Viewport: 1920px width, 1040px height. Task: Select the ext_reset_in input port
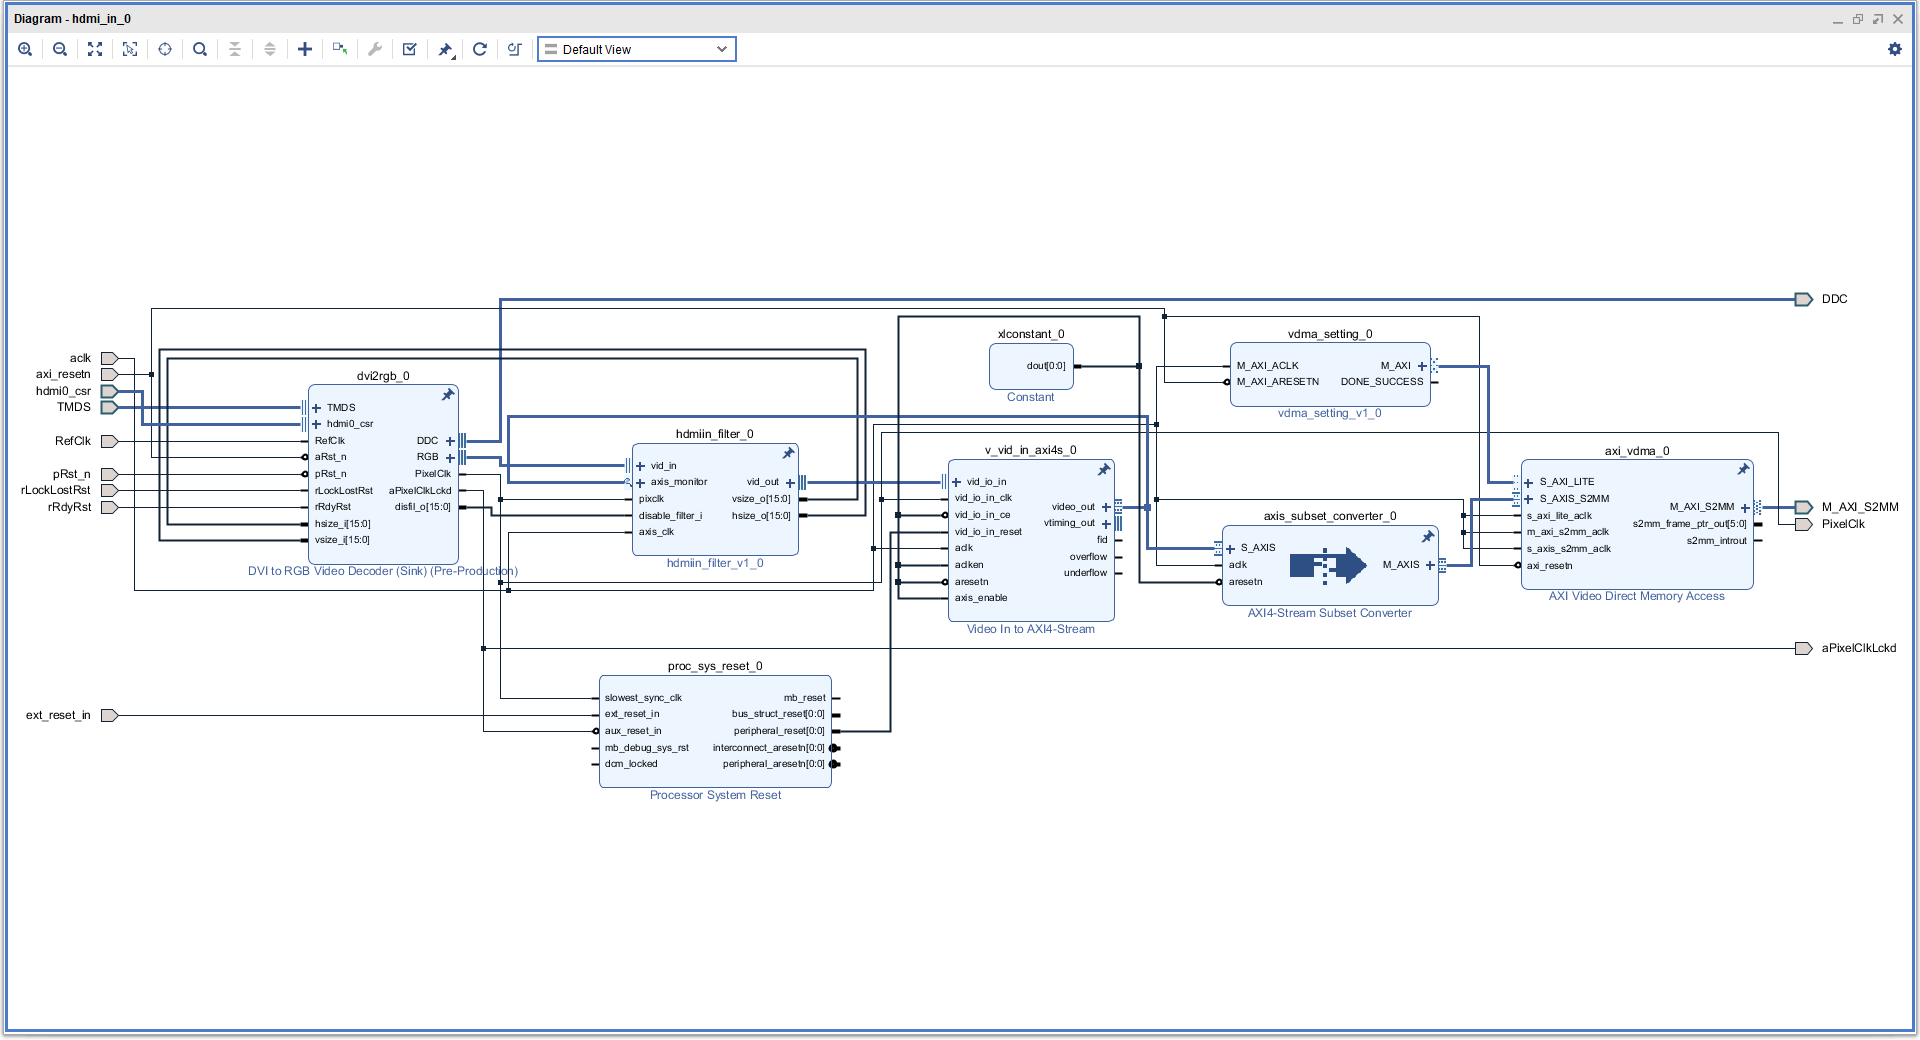coord(109,715)
